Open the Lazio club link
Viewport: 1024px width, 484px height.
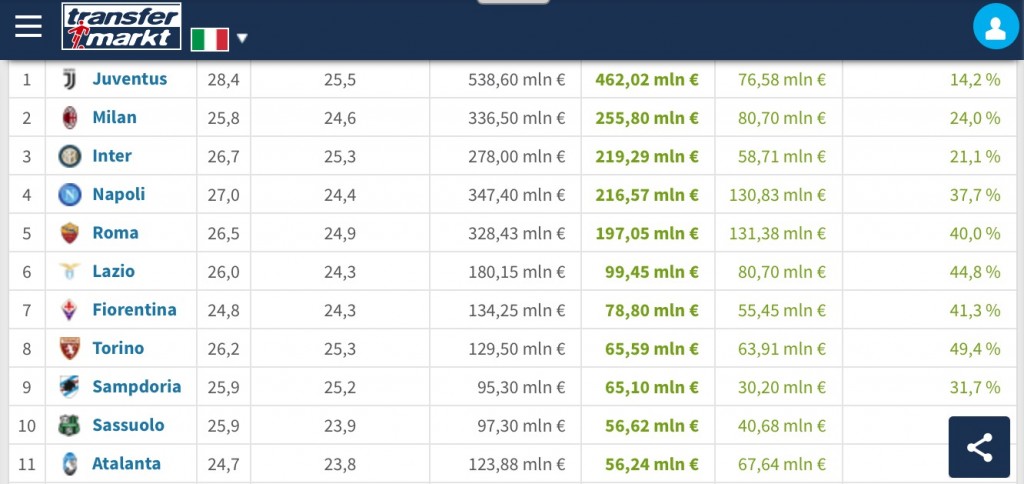point(114,271)
